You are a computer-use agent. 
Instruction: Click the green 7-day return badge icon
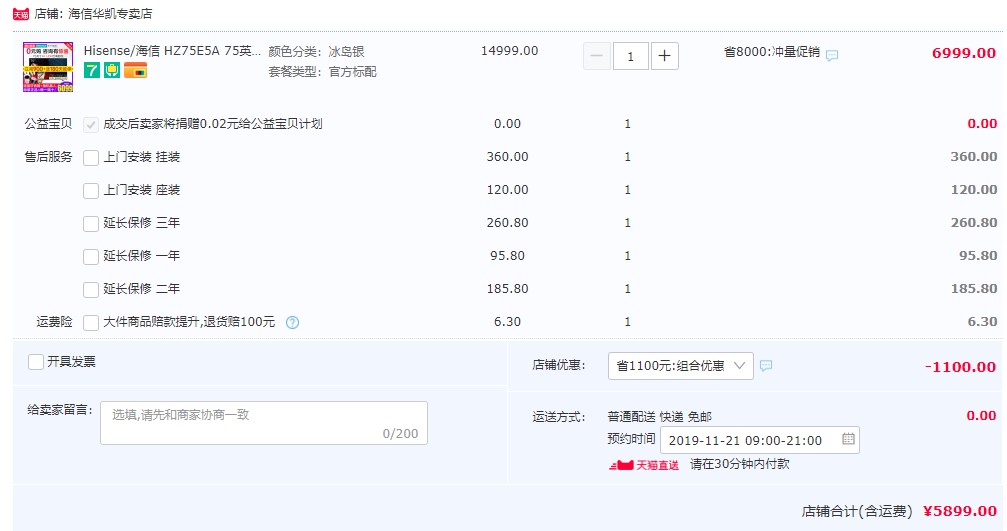tap(92, 70)
